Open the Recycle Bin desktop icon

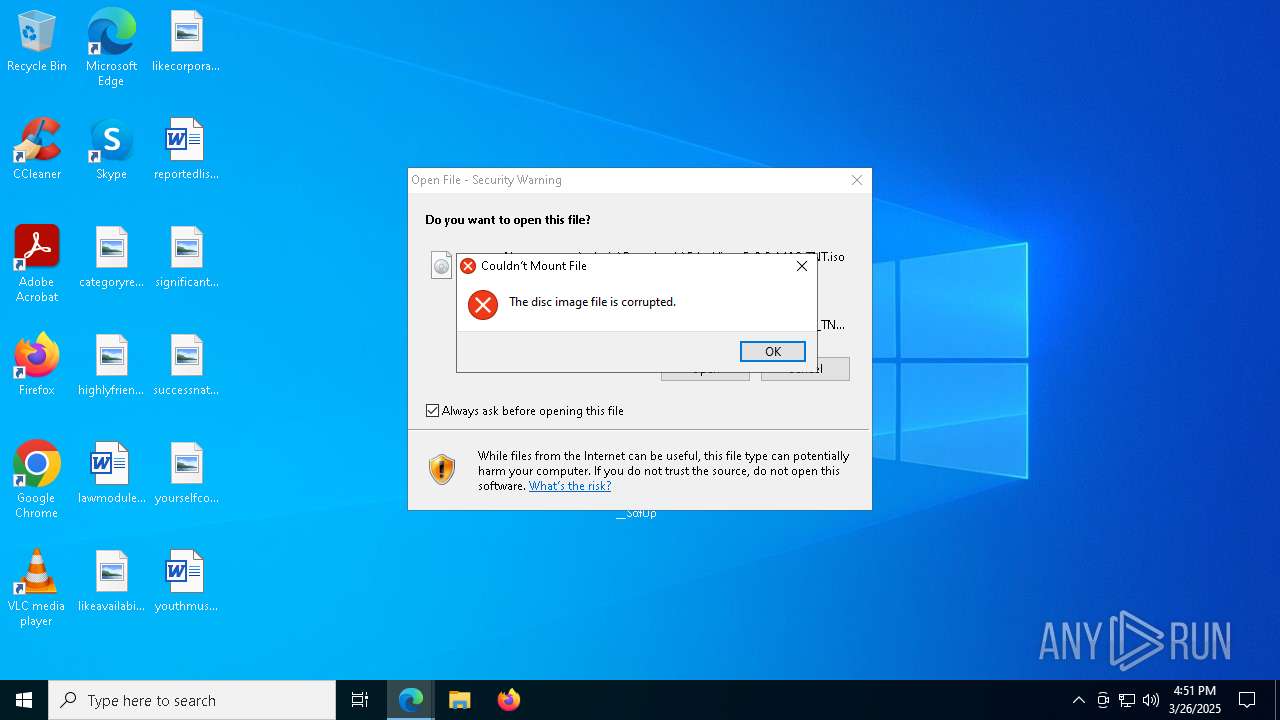tap(37, 42)
